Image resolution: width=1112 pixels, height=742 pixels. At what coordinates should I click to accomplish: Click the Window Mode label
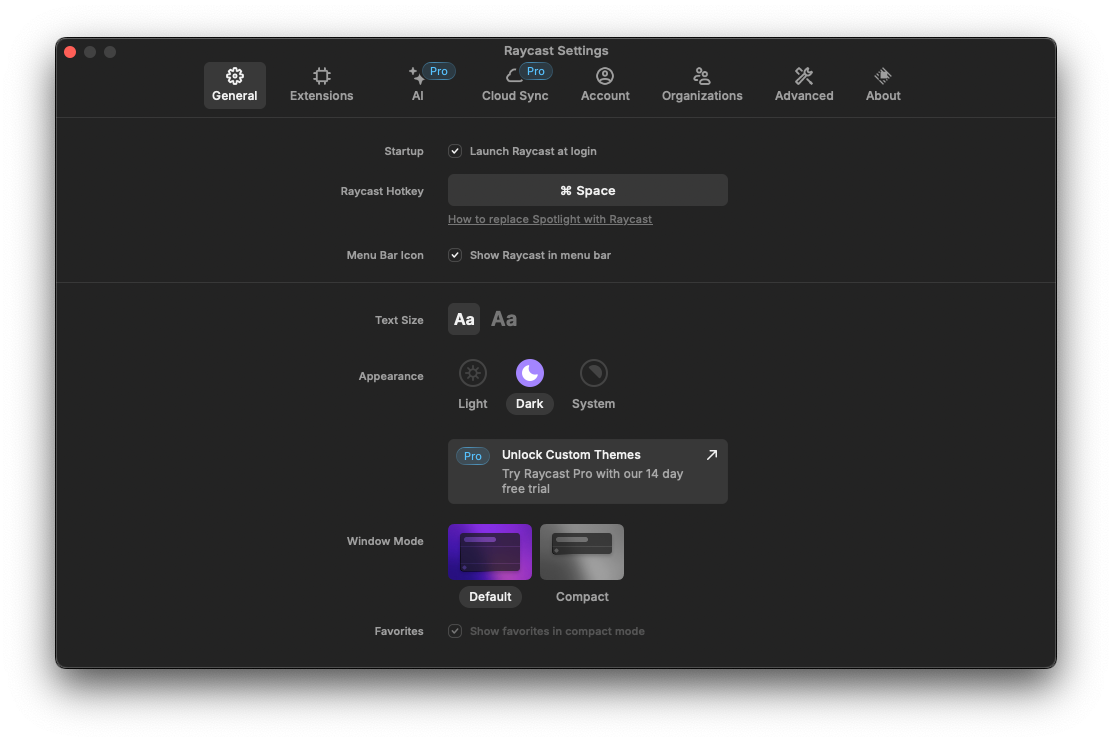point(384,541)
